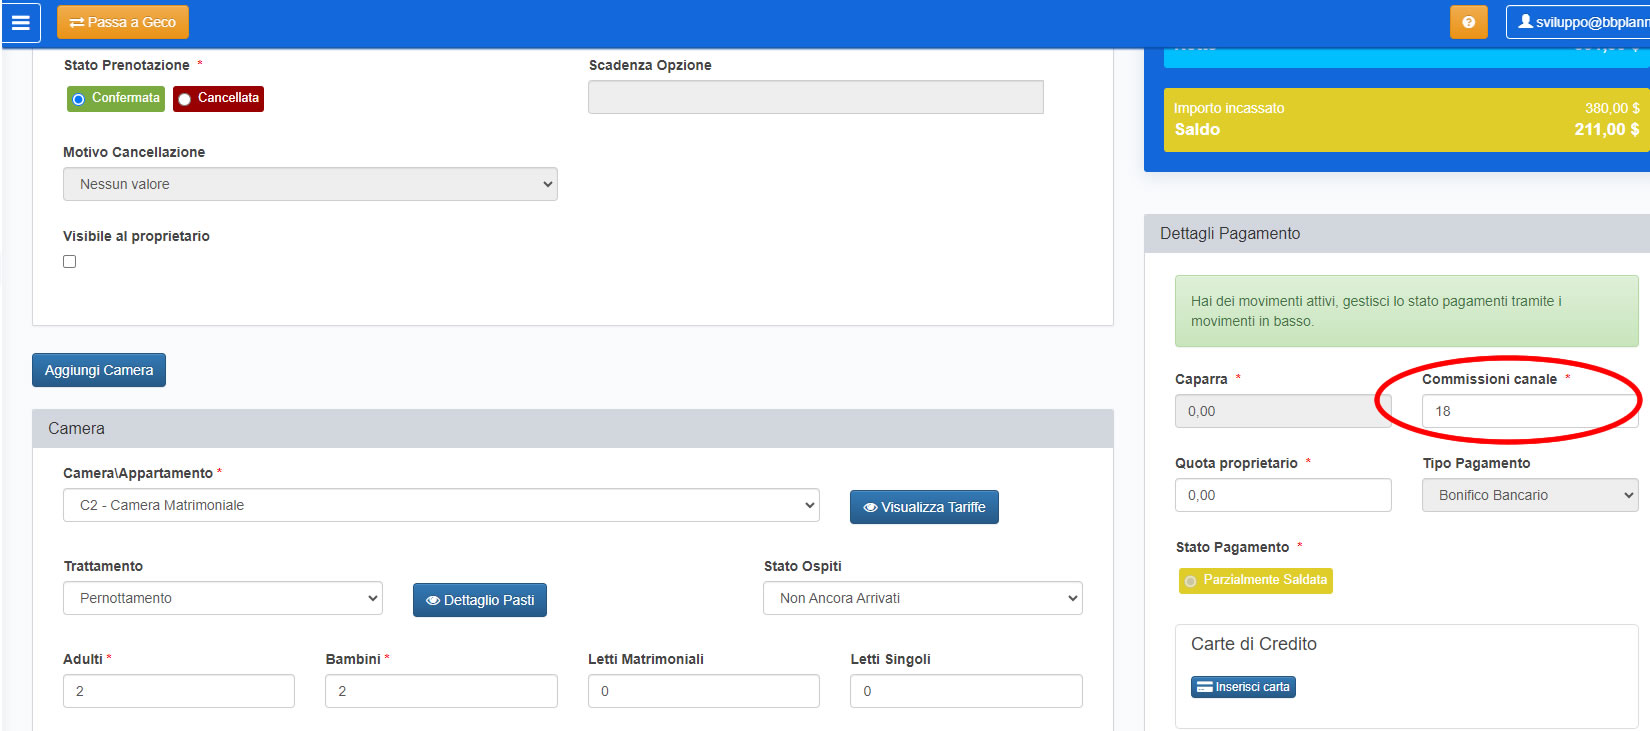Expand the Trattamento dropdown

point(222,598)
